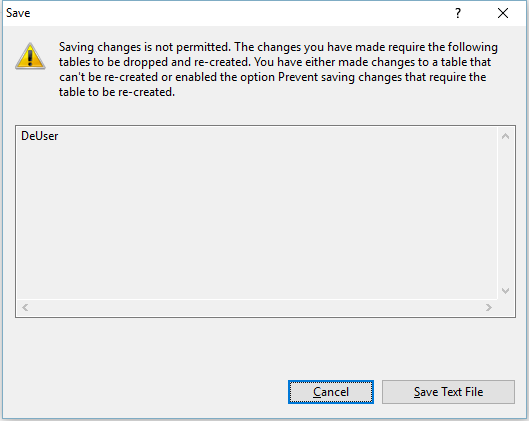Click the corner square where both scrollbars meet
Image resolution: width=529 pixels, height=421 pixels.
pos(505,307)
